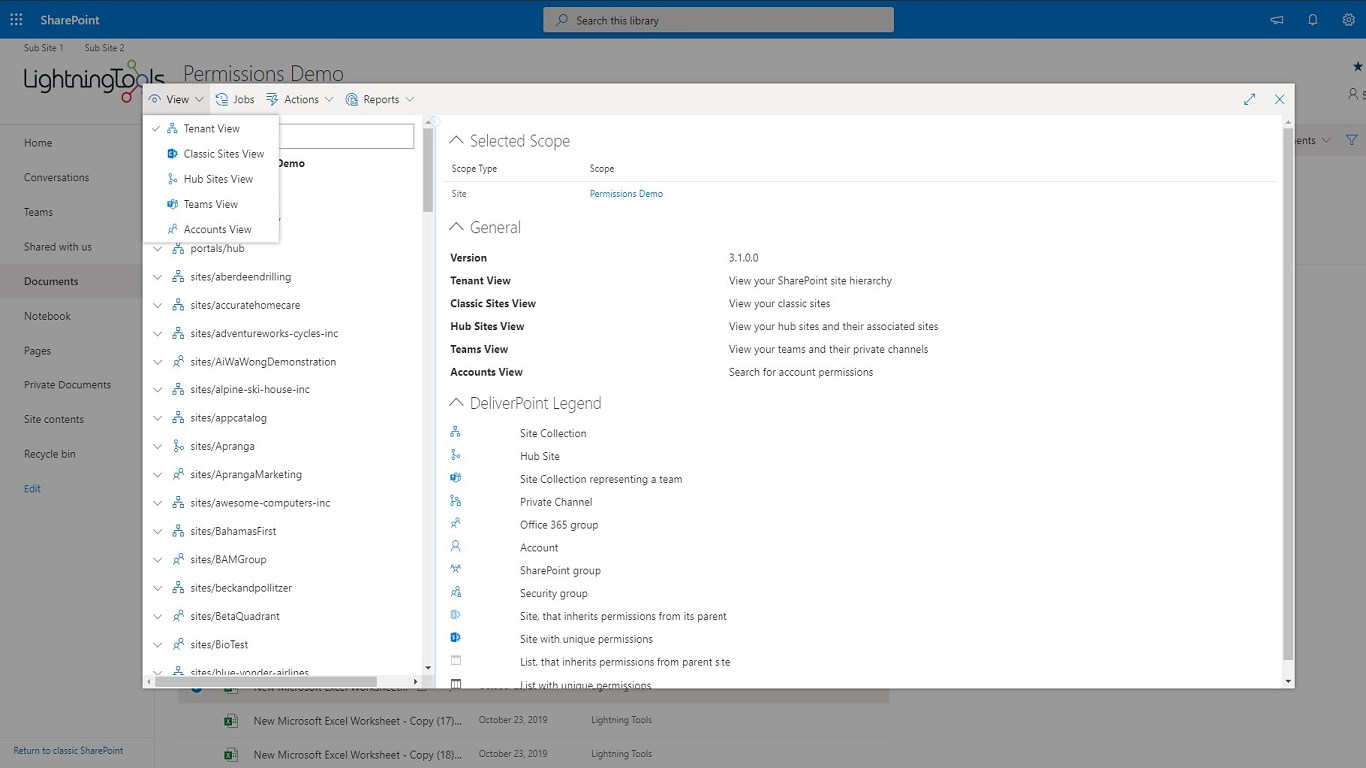Click the site tree's horizontal scrollbar
This screenshot has width=1366, height=768.
pos(267,681)
